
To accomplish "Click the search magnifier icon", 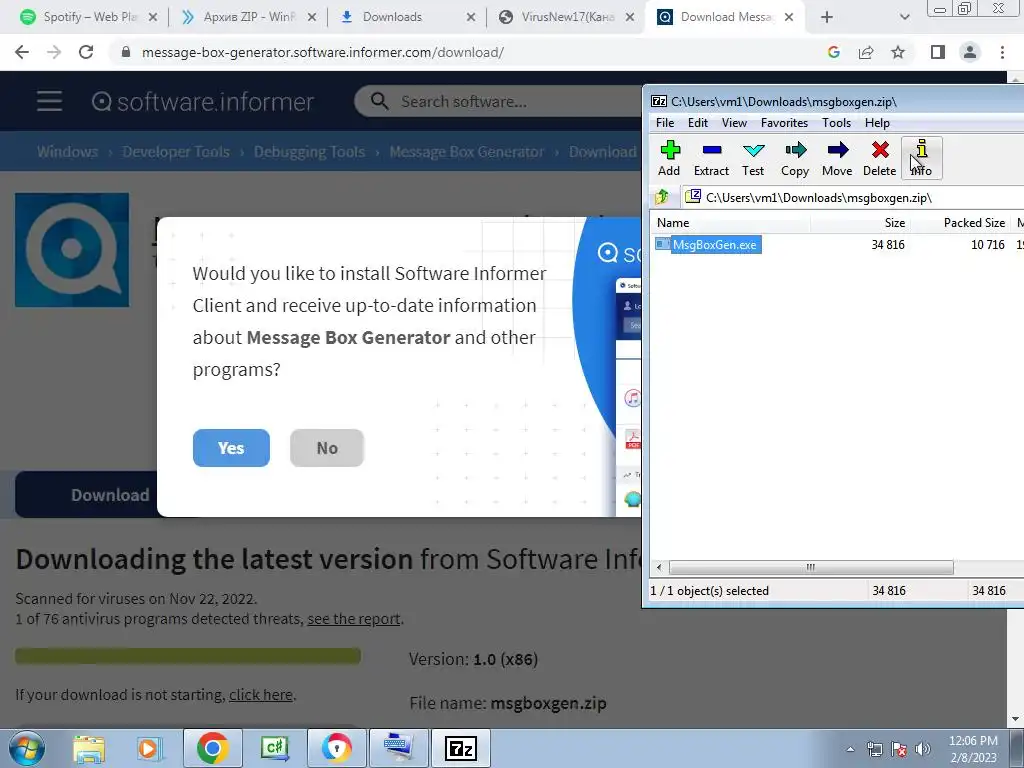I will pos(379,101).
